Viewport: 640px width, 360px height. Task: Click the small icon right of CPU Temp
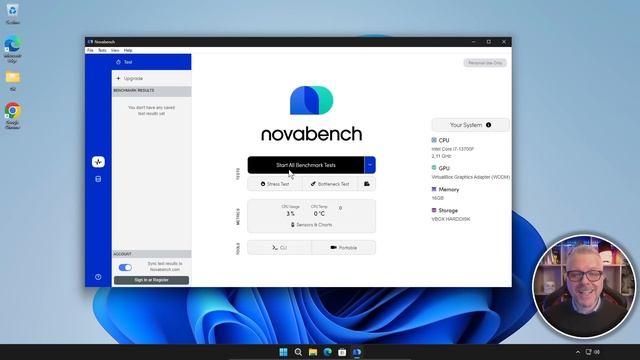340,208
